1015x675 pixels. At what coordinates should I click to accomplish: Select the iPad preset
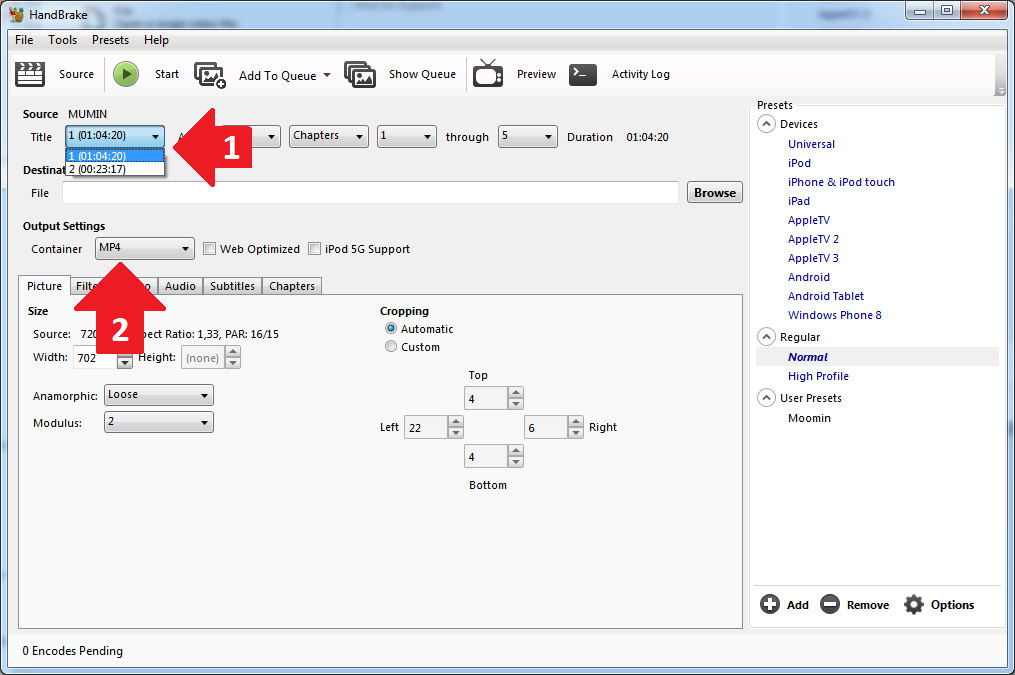(x=799, y=201)
